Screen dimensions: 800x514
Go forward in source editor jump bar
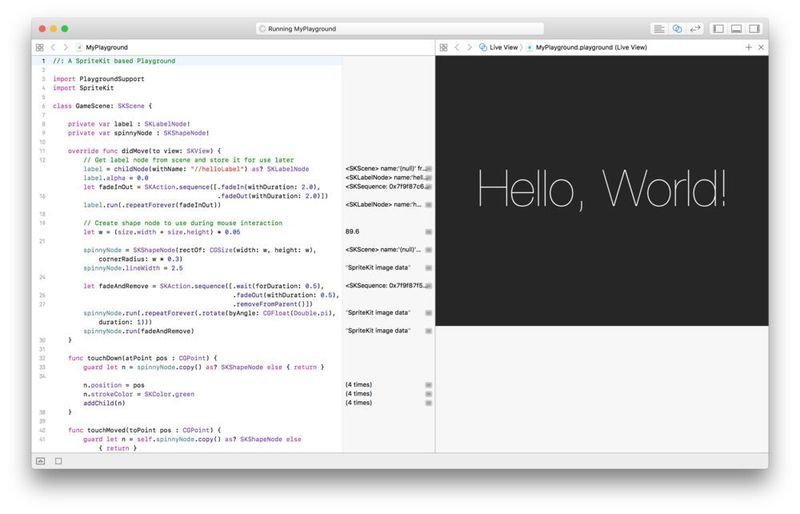65,47
